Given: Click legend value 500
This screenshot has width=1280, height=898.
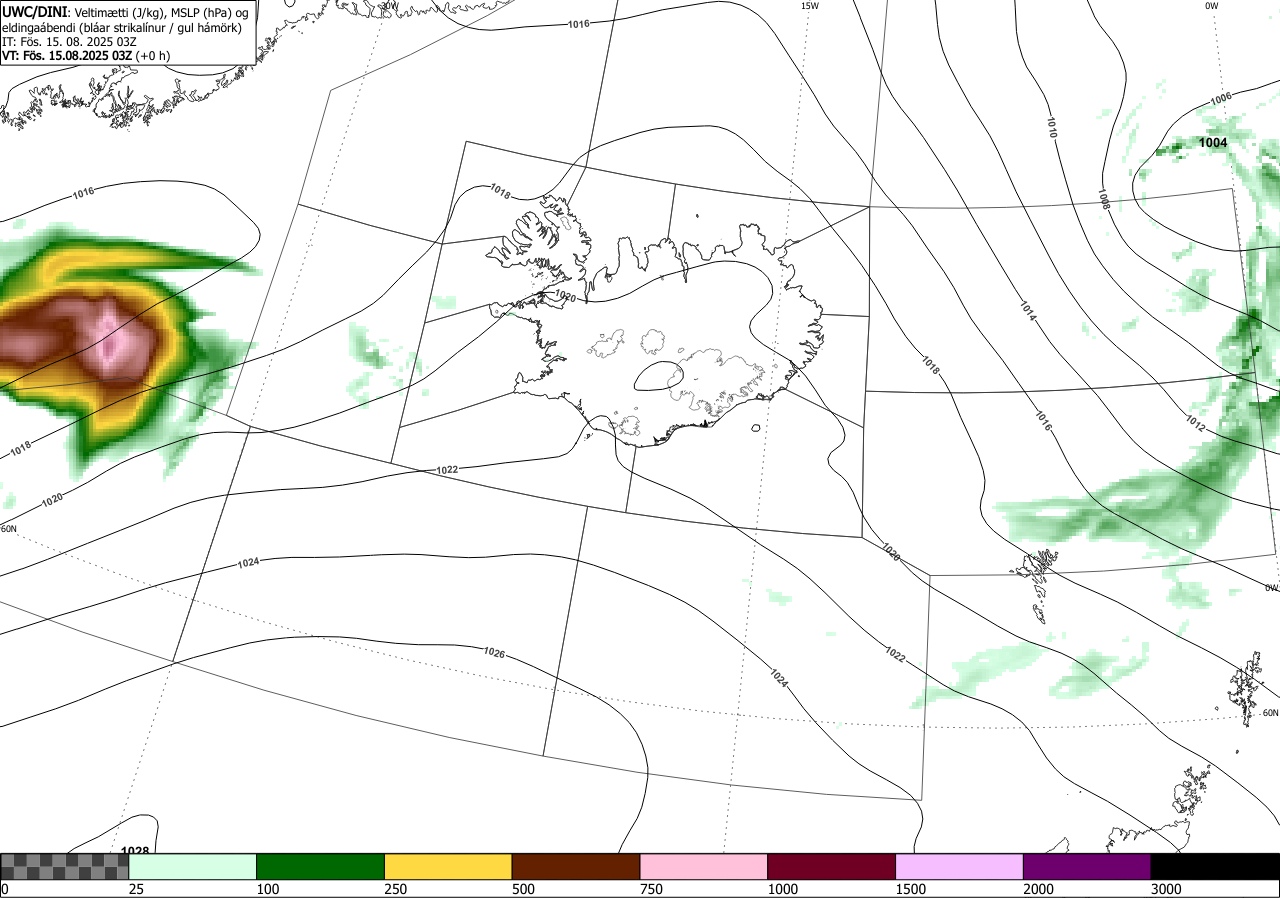Looking at the screenshot, I should (524, 889).
